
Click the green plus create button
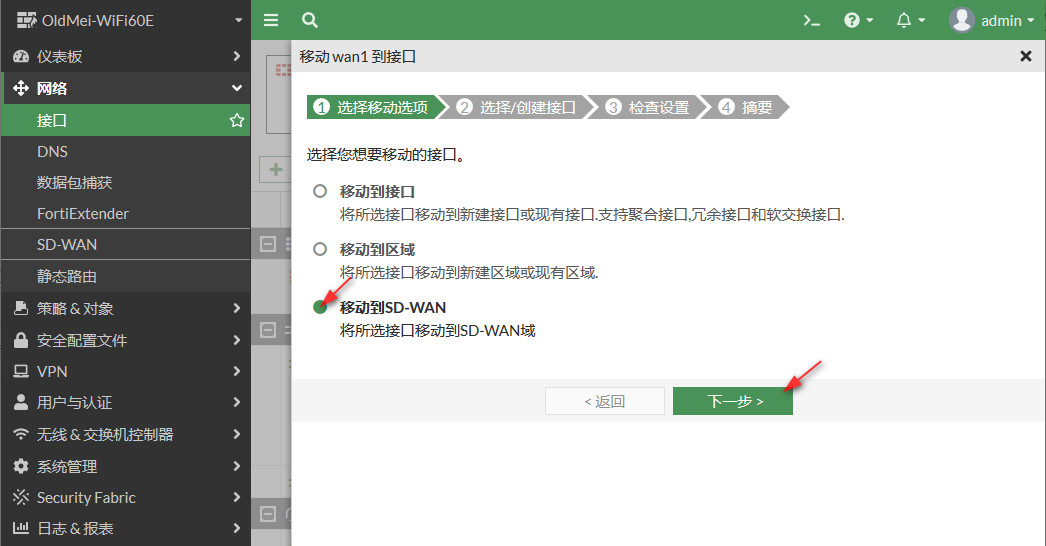click(276, 170)
